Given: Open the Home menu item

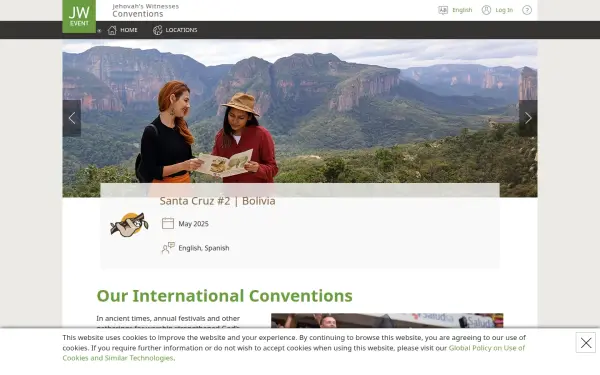Looking at the screenshot, I should pyautogui.click(x=122, y=30).
